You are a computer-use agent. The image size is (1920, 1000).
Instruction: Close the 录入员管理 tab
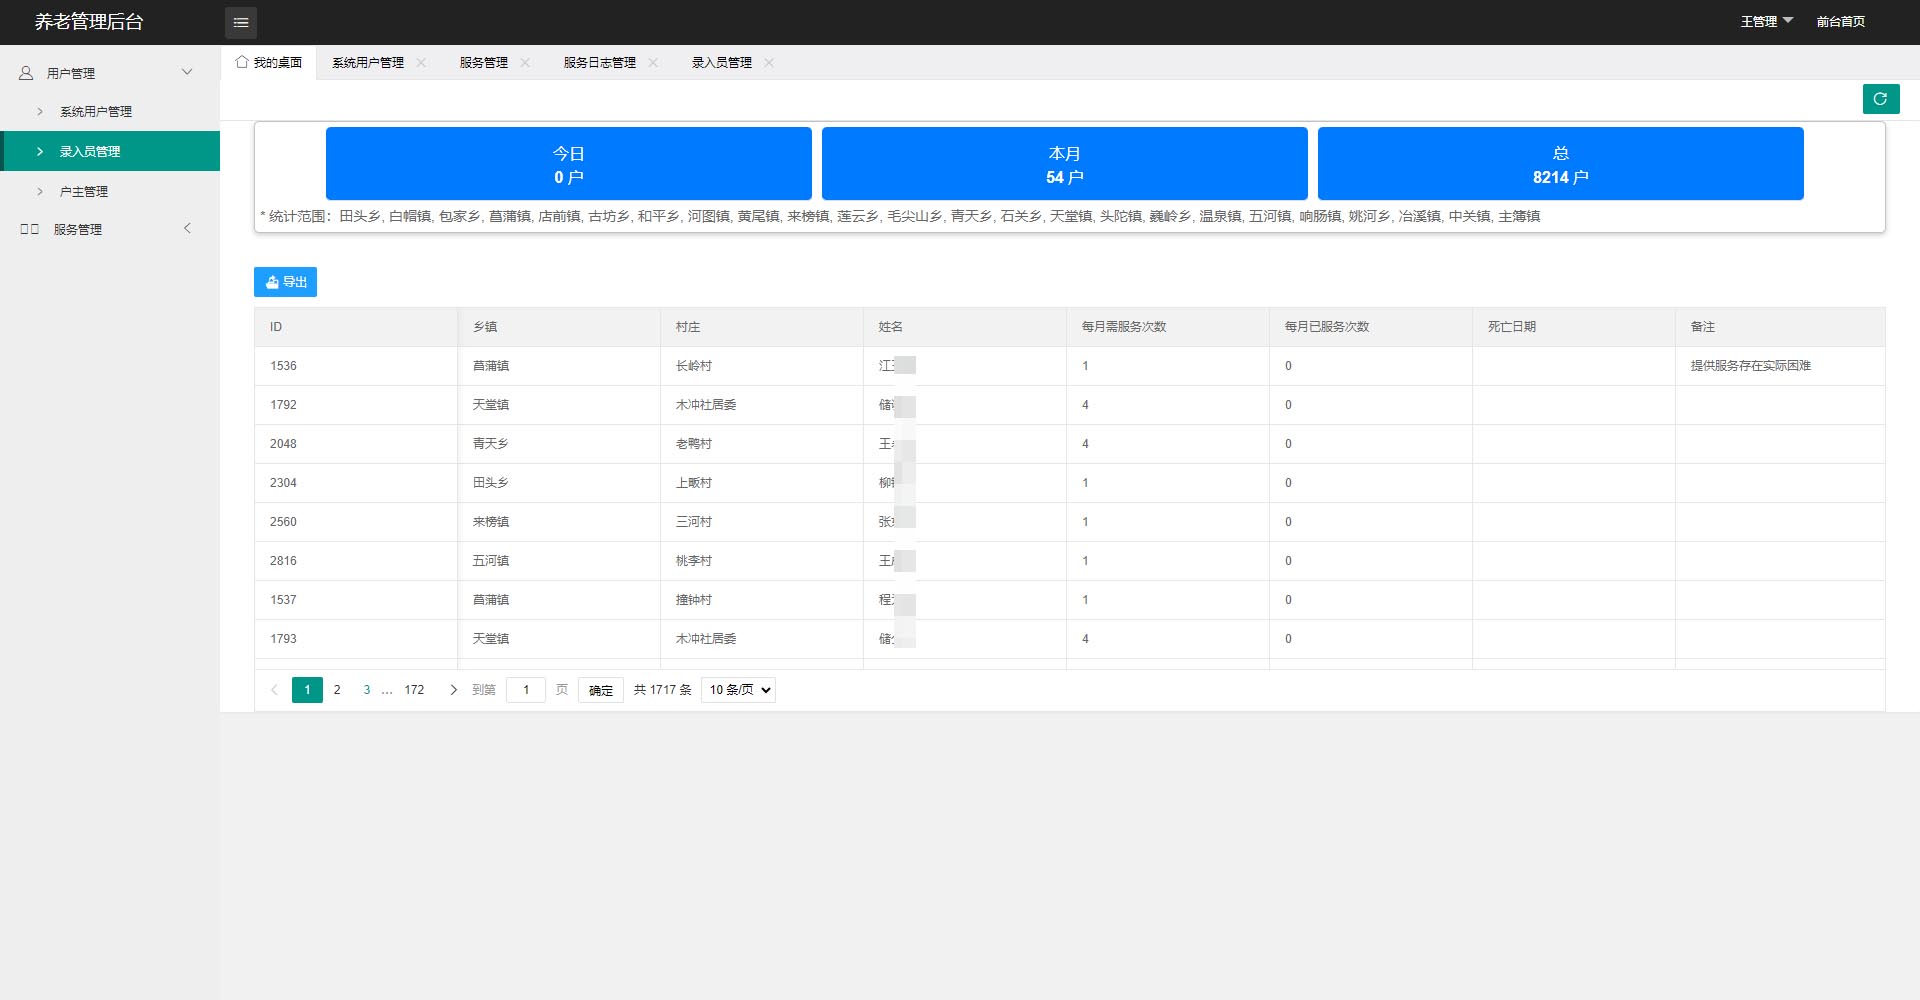(769, 62)
